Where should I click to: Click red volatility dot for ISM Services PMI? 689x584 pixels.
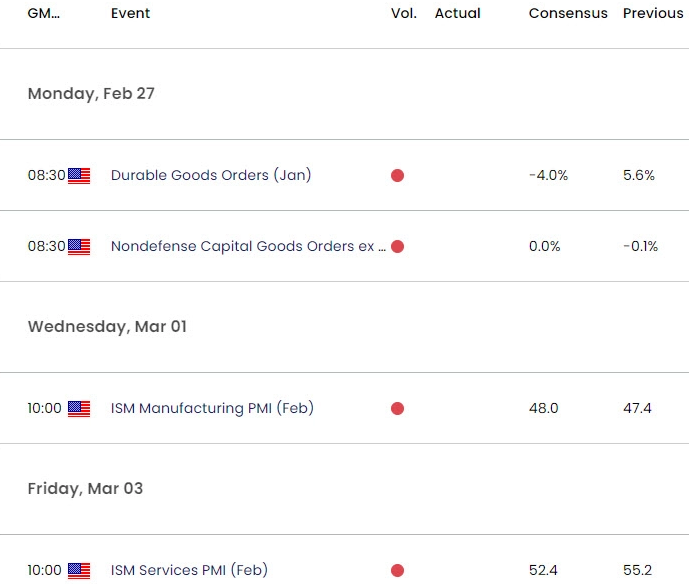[397, 570]
